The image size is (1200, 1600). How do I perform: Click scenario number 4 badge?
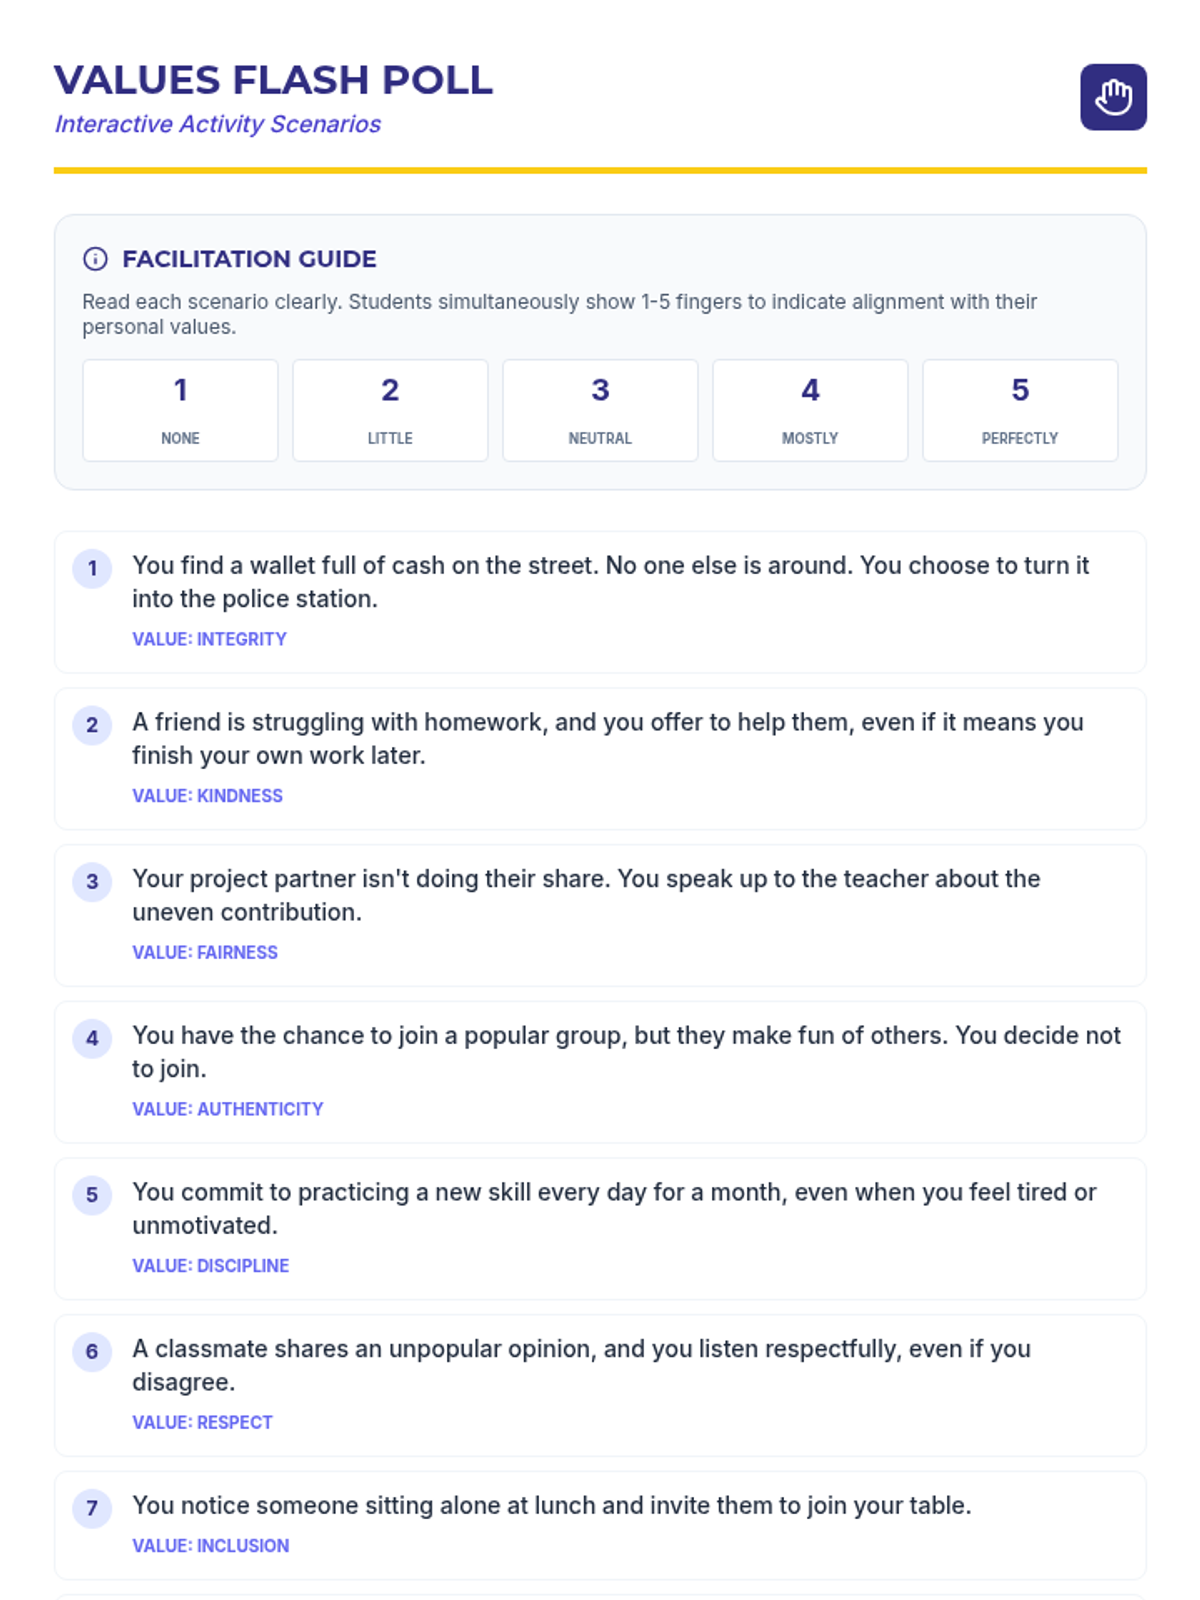coord(92,1038)
